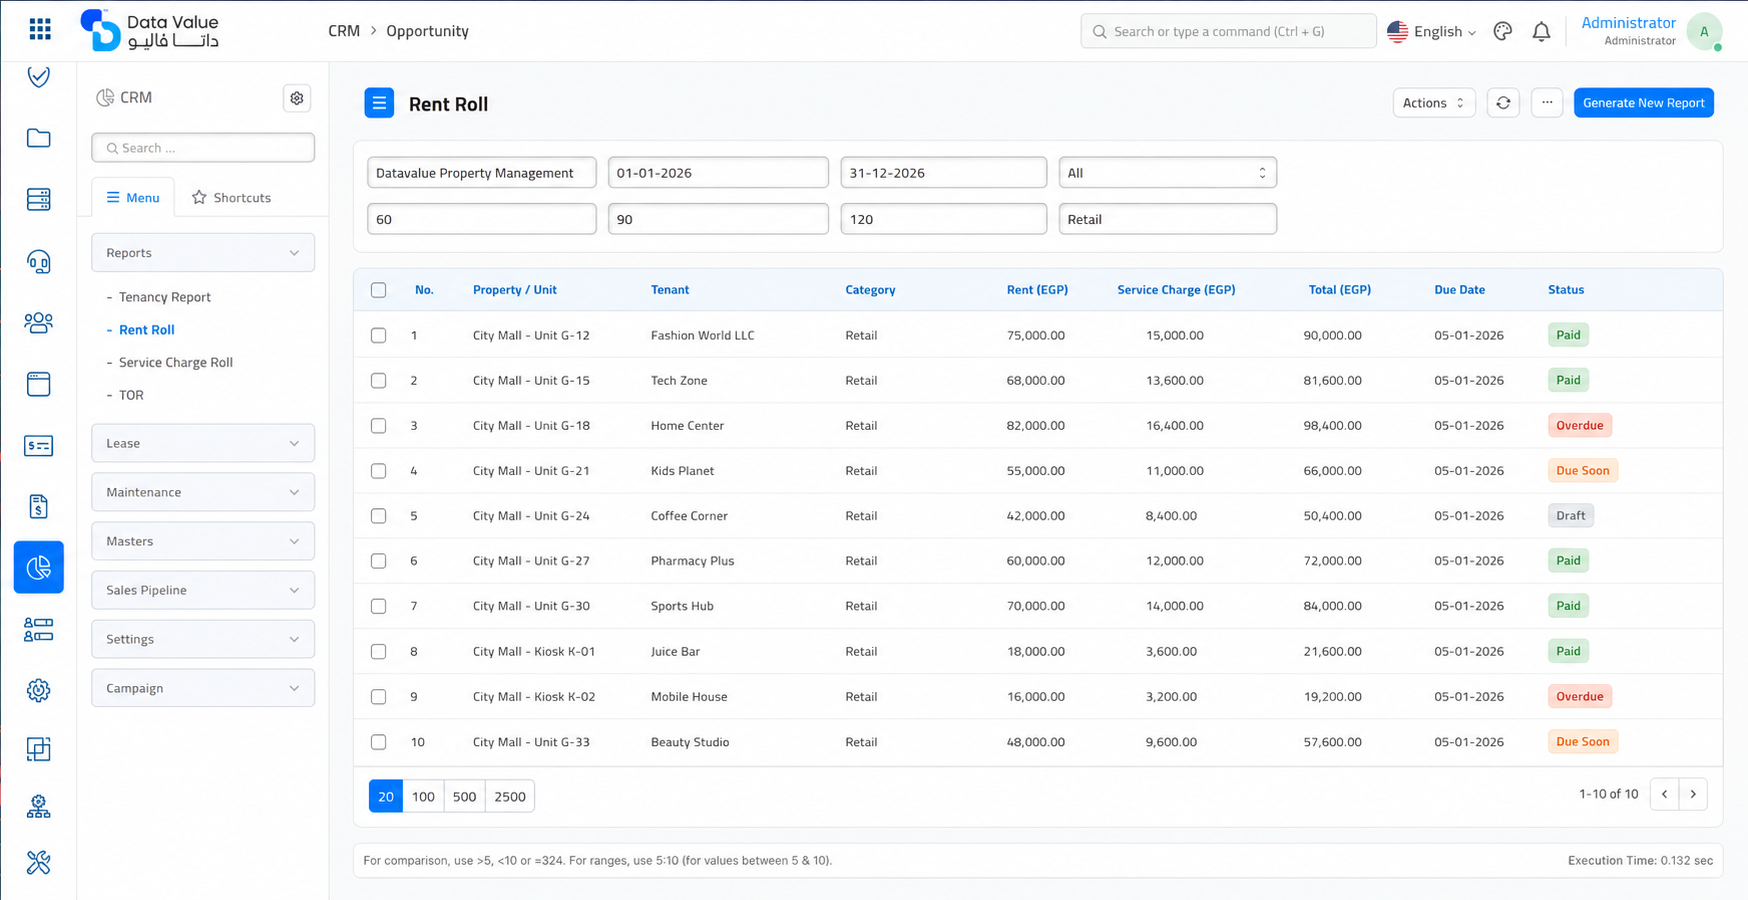
Task: Expand the Settings menu section
Action: (203, 639)
